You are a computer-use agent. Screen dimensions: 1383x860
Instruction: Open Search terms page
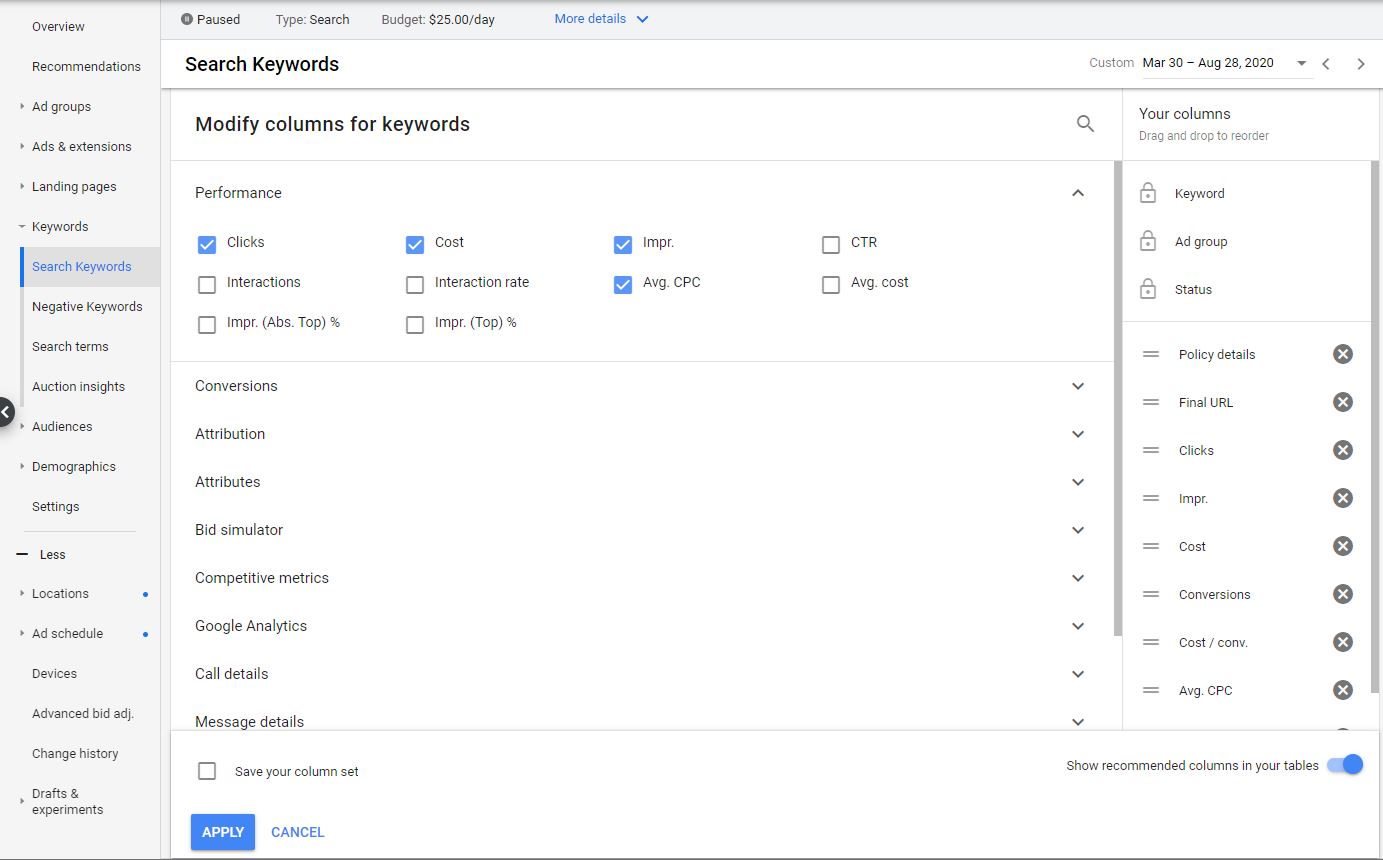pyautogui.click(x=70, y=346)
